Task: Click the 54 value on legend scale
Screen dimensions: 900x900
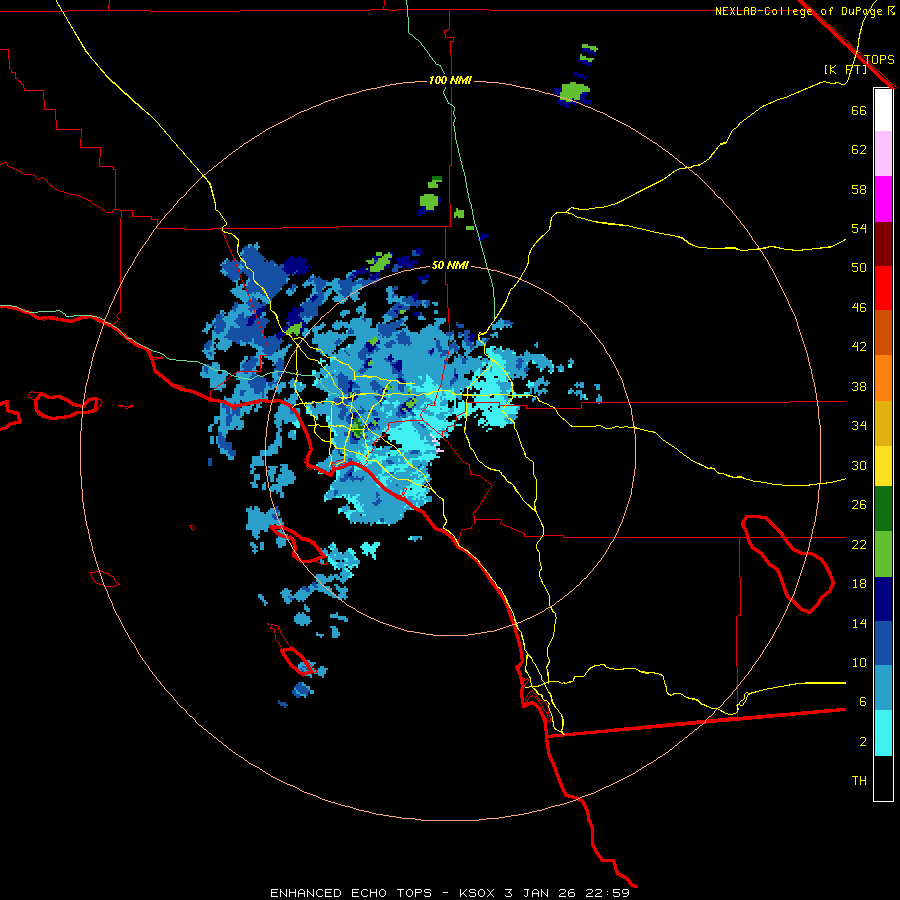Action: coord(859,228)
